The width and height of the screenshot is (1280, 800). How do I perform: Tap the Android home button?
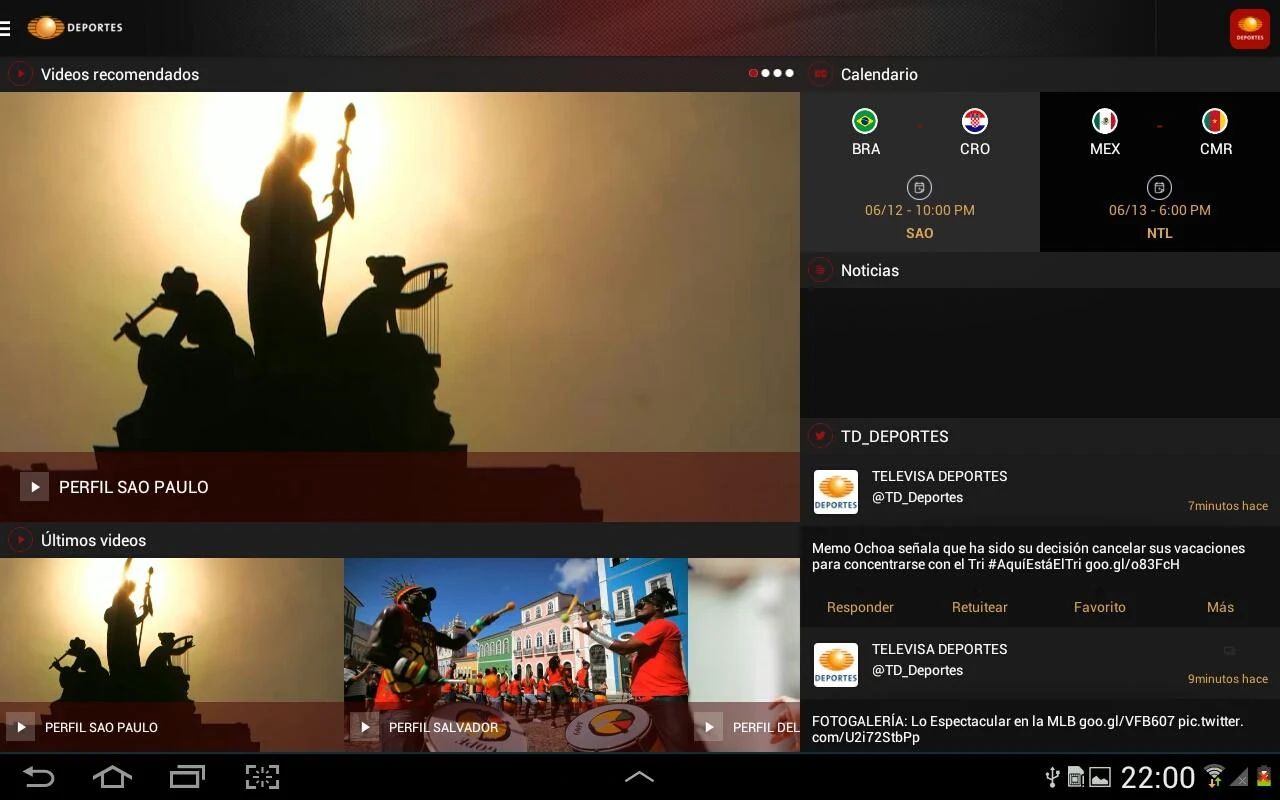[112, 777]
